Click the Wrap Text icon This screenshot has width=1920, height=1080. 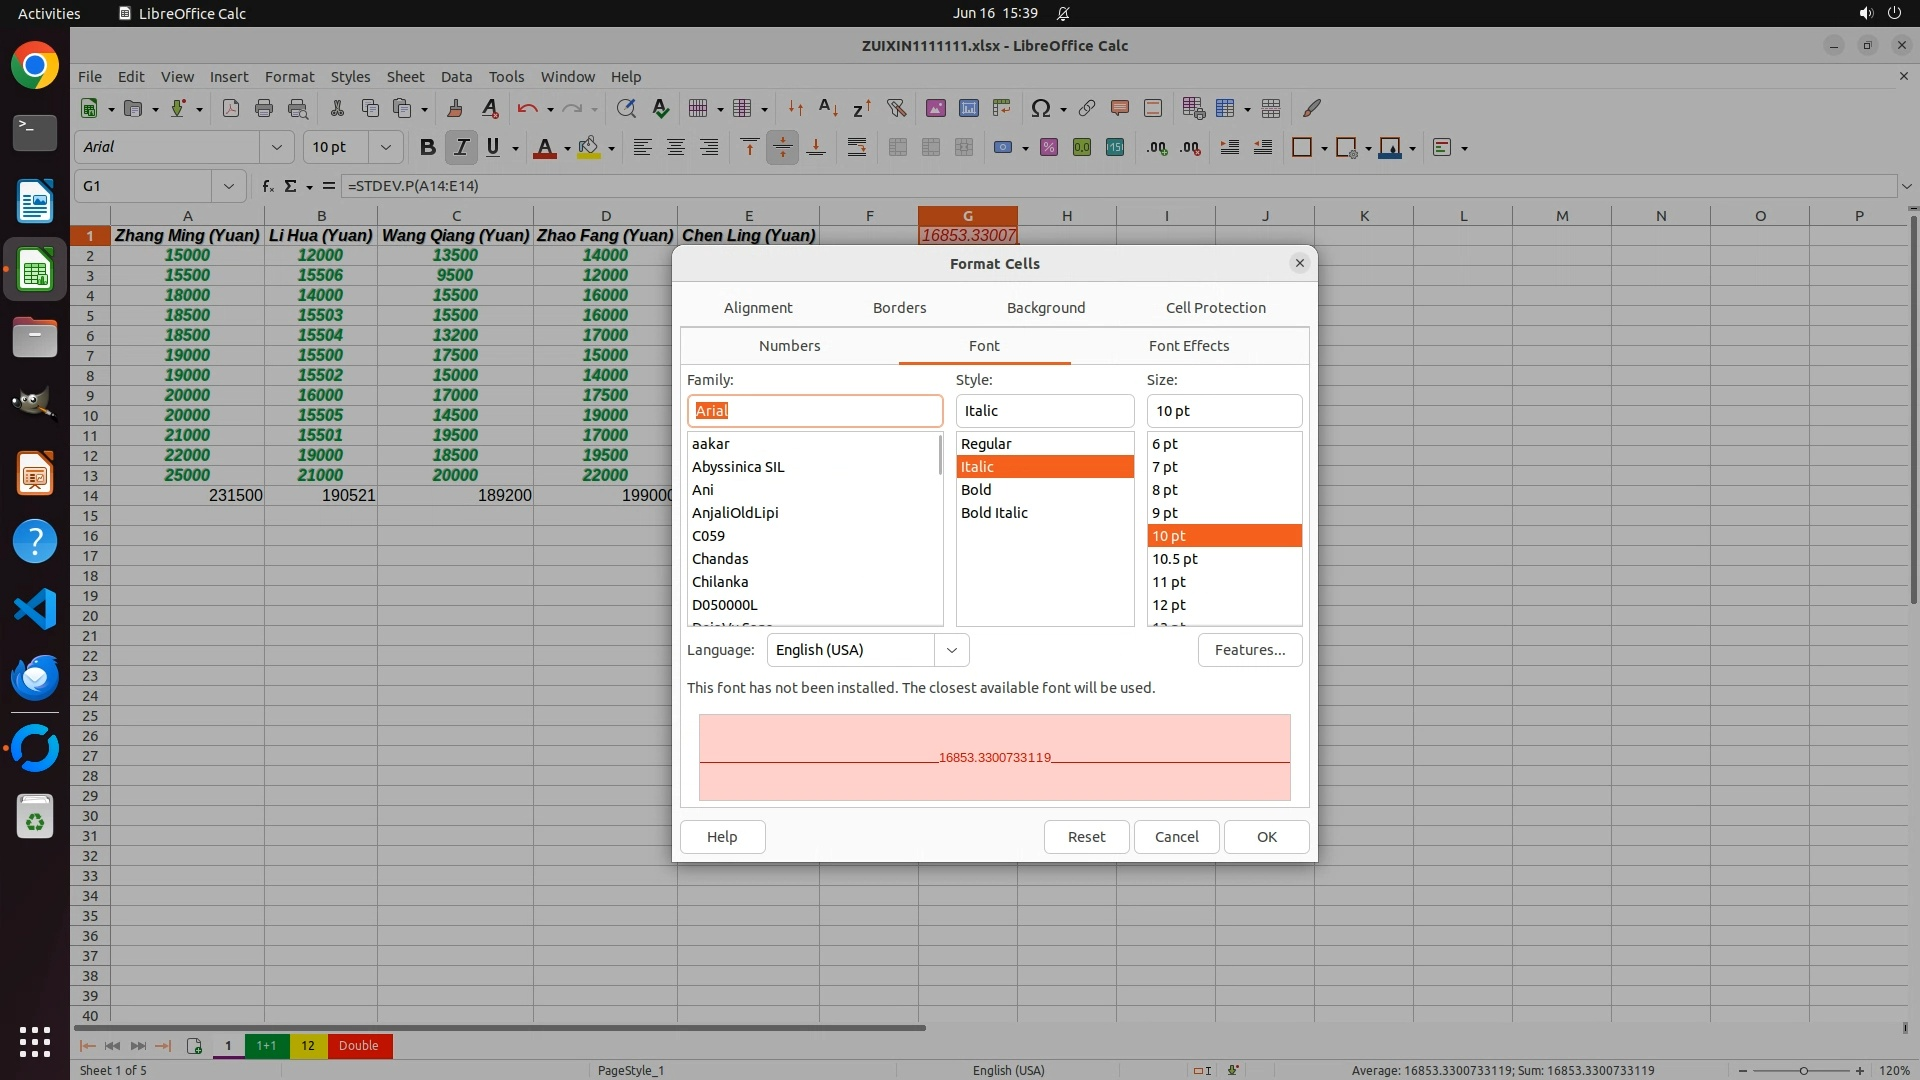pyautogui.click(x=857, y=147)
